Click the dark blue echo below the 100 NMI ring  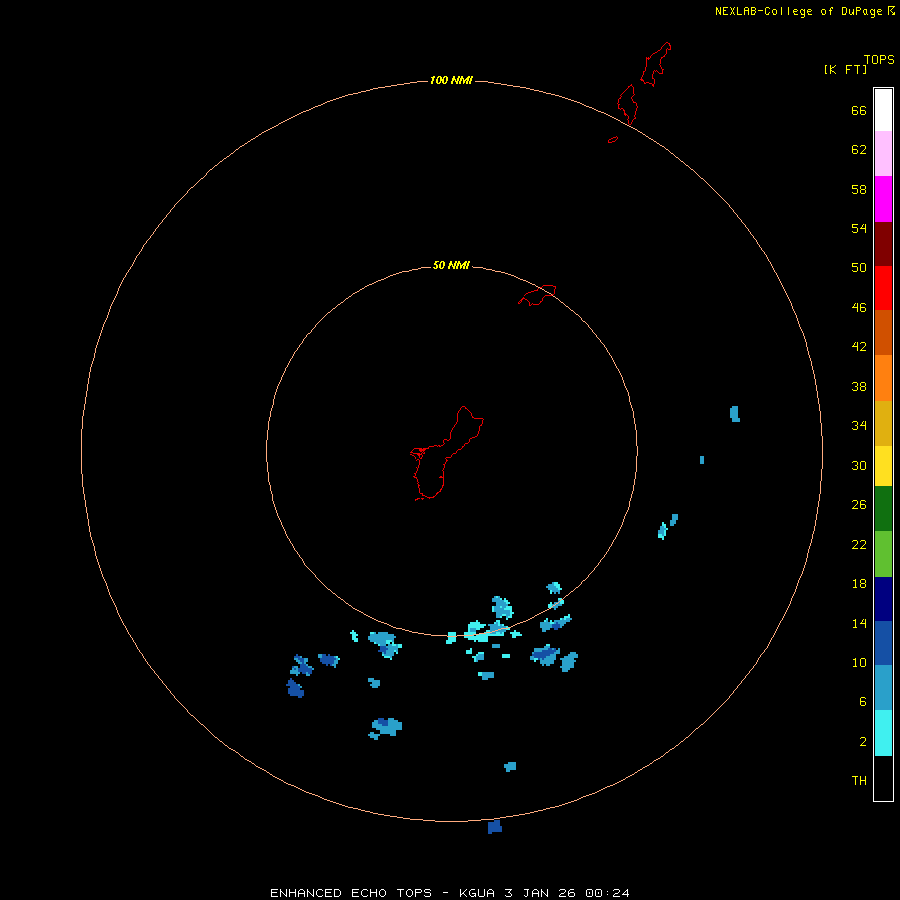(495, 827)
